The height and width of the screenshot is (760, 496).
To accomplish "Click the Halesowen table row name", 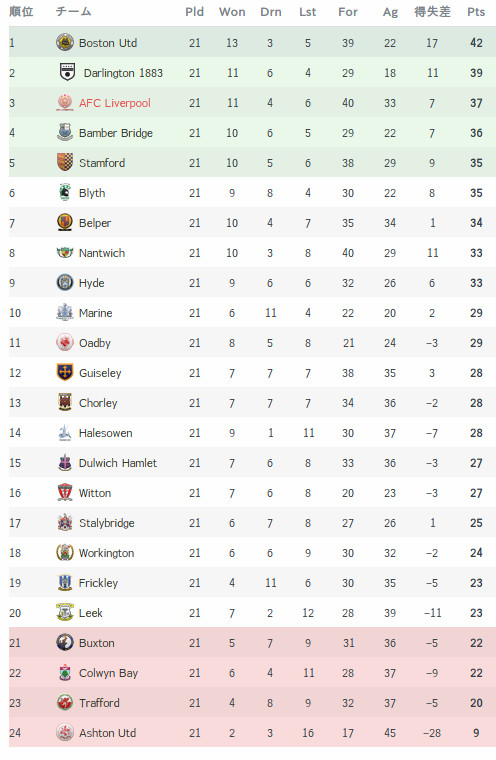I will tap(106, 433).
